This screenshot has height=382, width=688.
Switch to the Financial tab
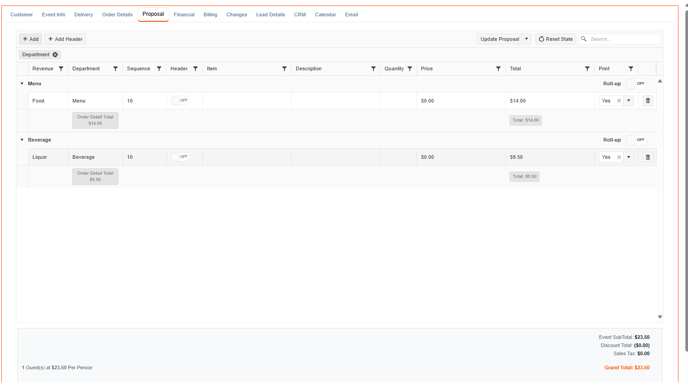(184, 14)
